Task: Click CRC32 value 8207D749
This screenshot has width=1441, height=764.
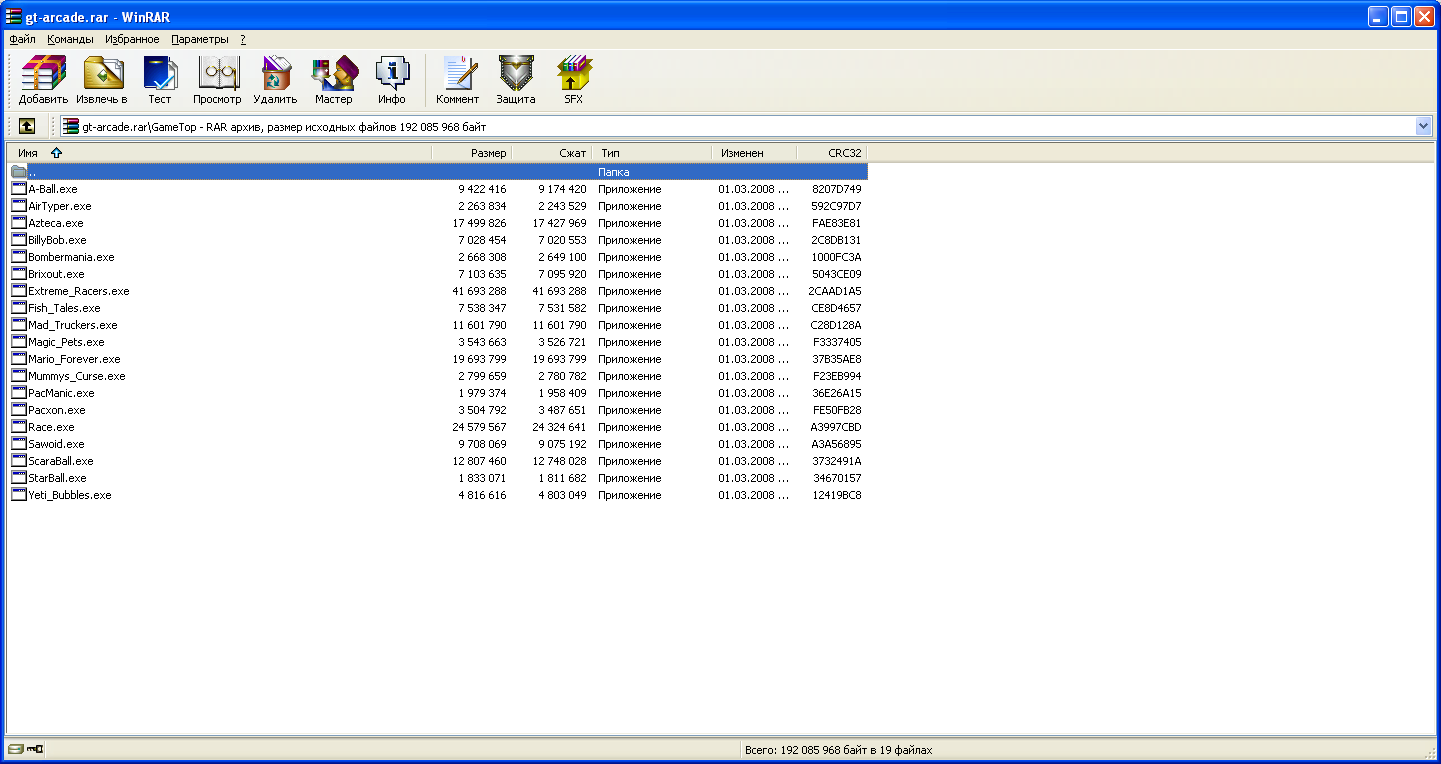Action: [x=837, y=189]
